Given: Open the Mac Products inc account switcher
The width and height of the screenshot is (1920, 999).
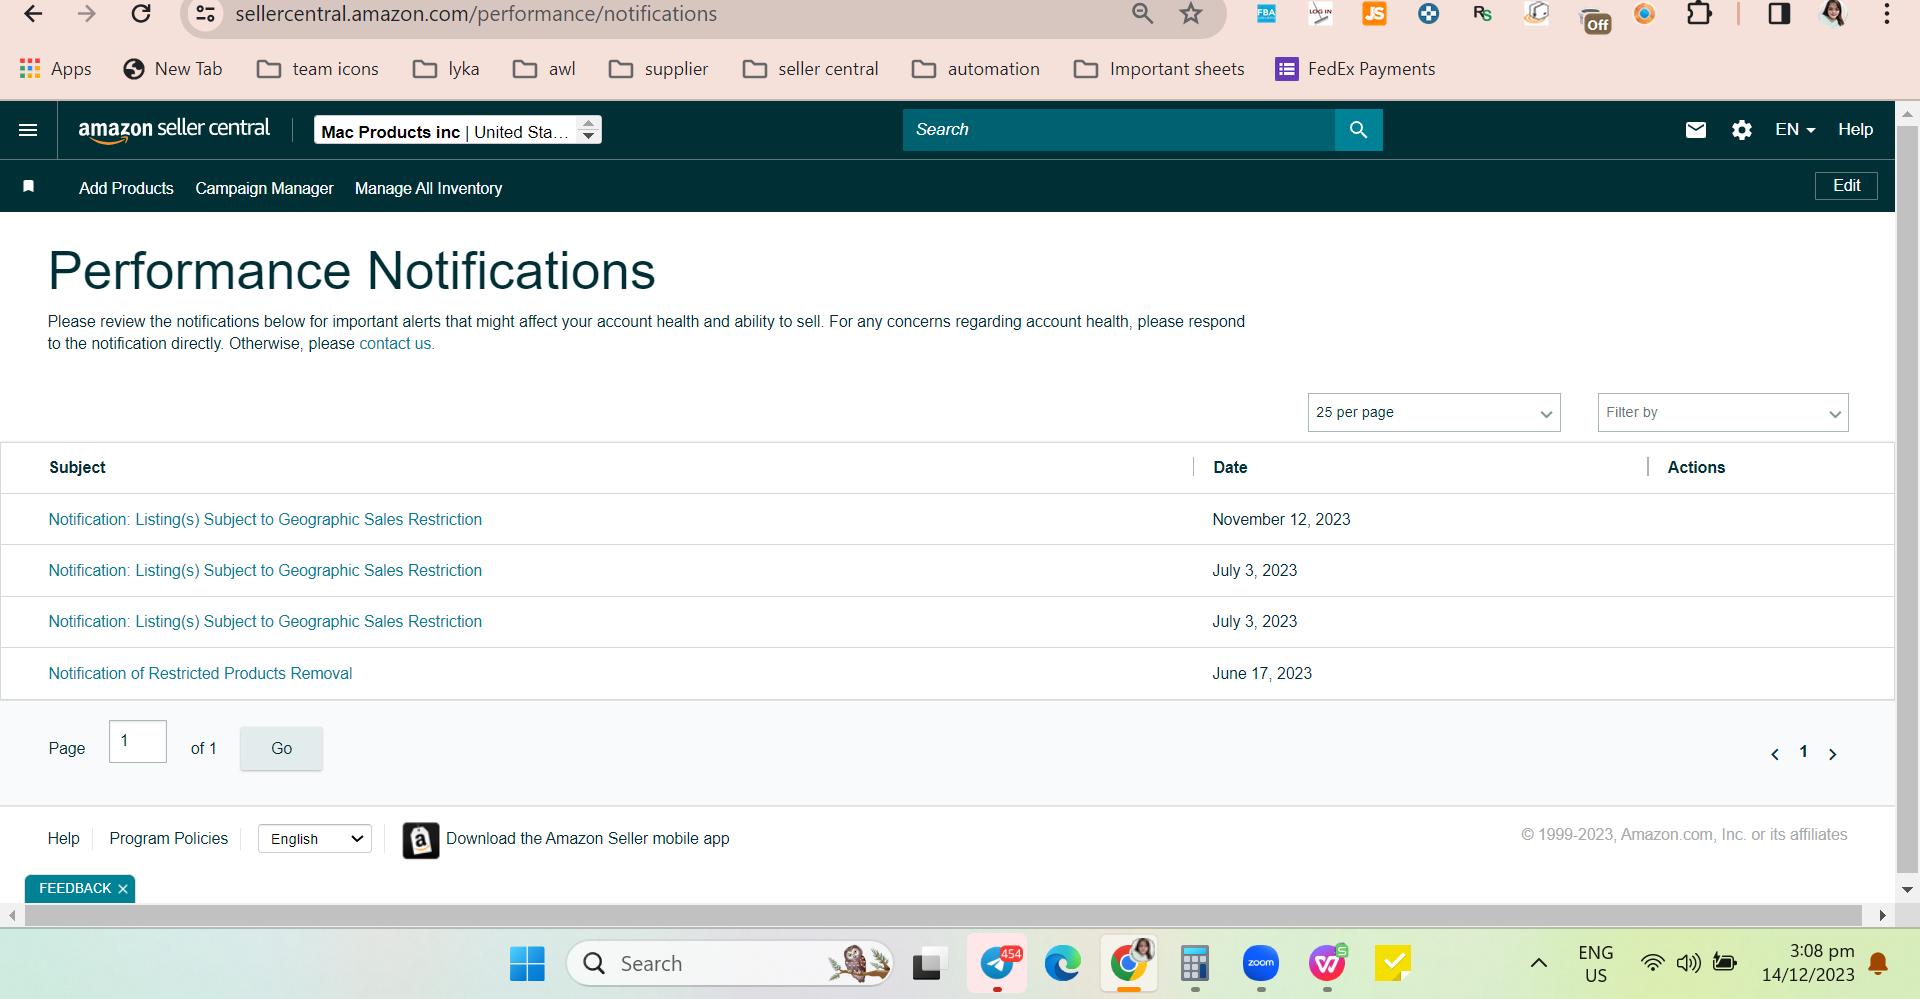Looking at the screenshot, I should tap(458, 130).
